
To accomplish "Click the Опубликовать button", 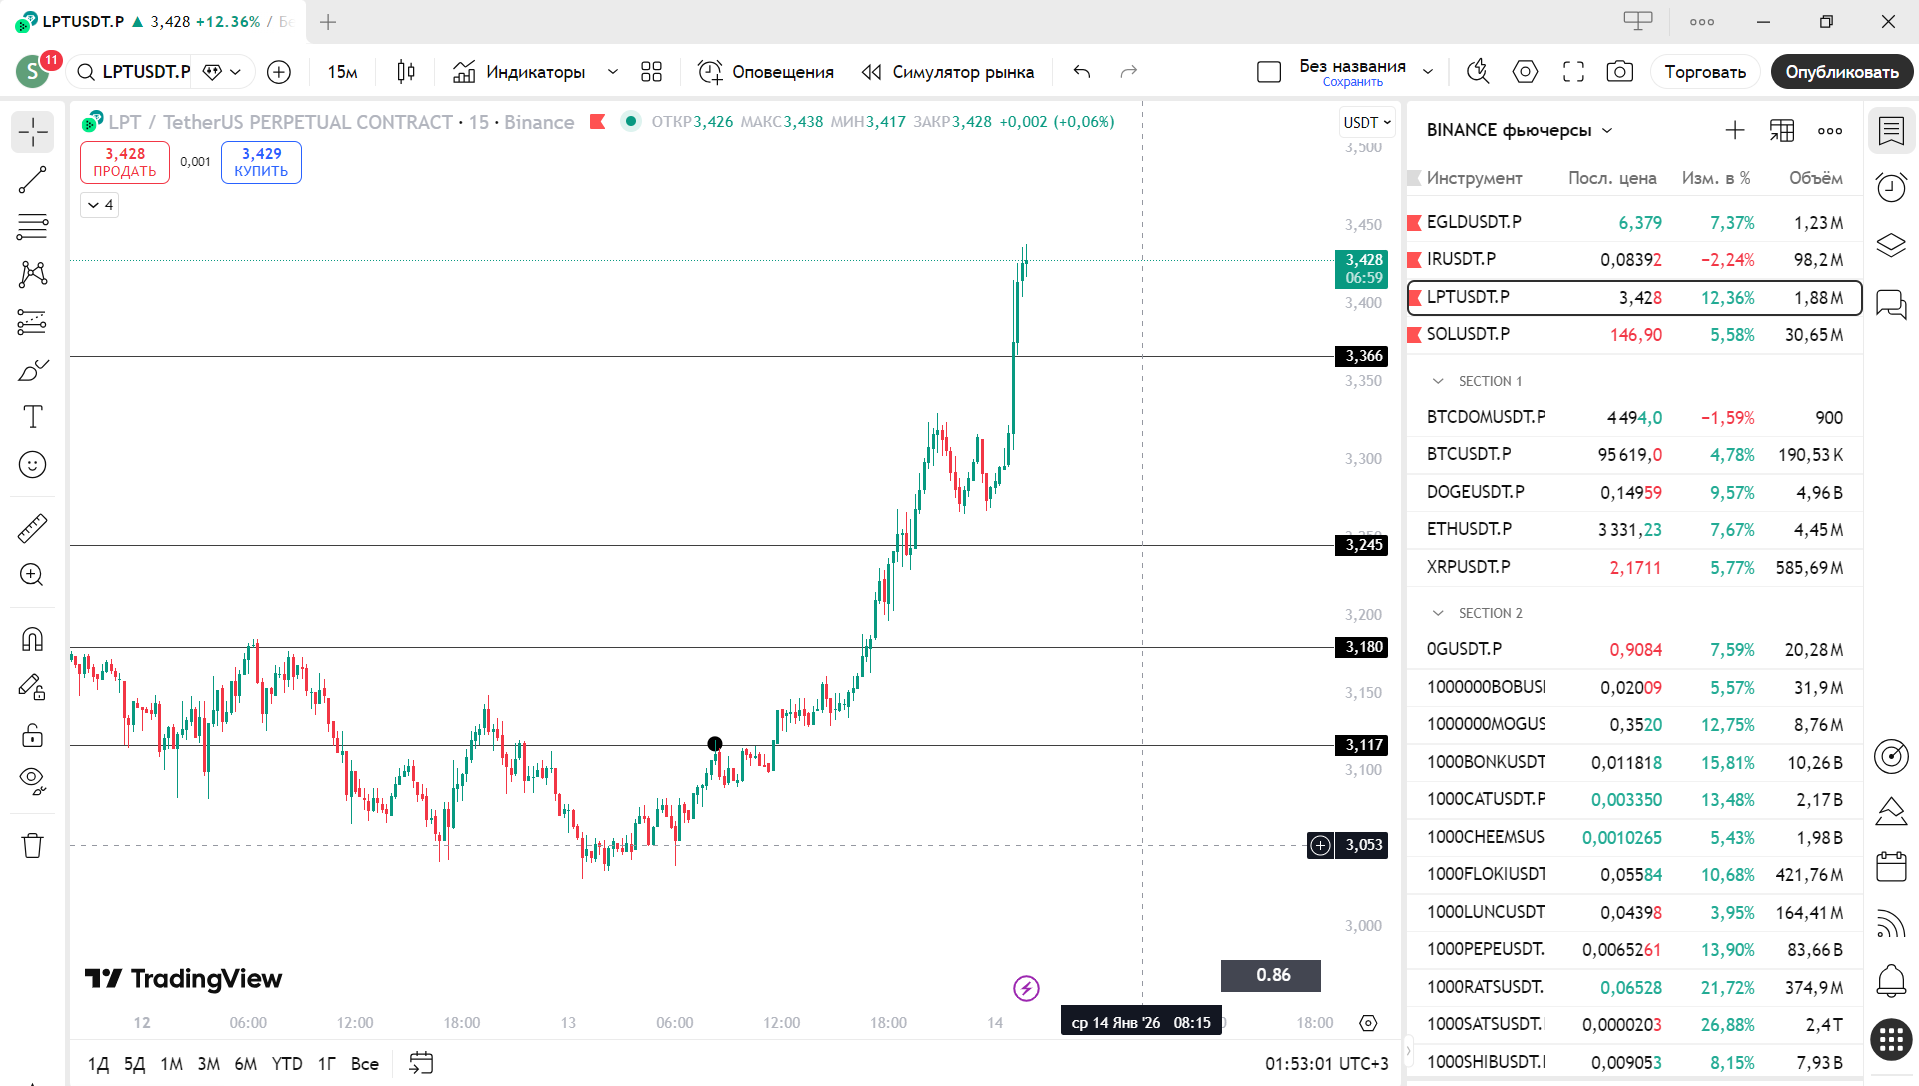I will 1841,72.
